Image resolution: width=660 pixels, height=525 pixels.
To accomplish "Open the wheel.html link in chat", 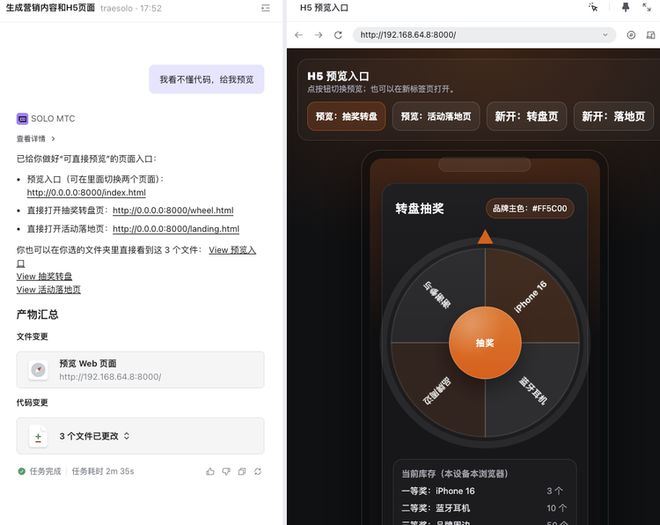I will coord(172,211).
